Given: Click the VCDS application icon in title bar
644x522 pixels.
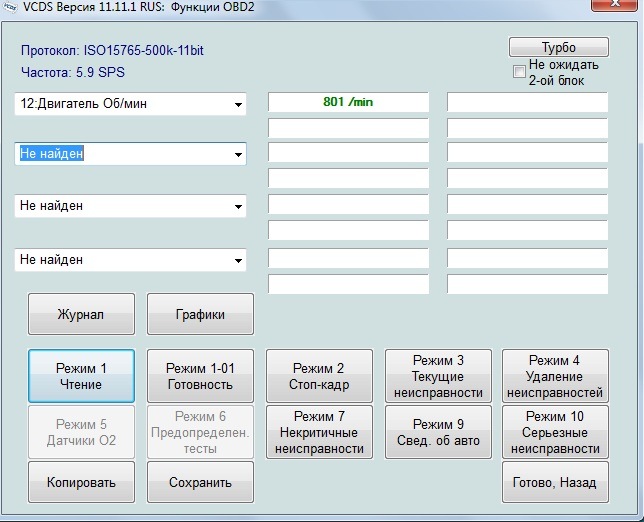Looking at the screenshot, I should click(x=9, y=7).
